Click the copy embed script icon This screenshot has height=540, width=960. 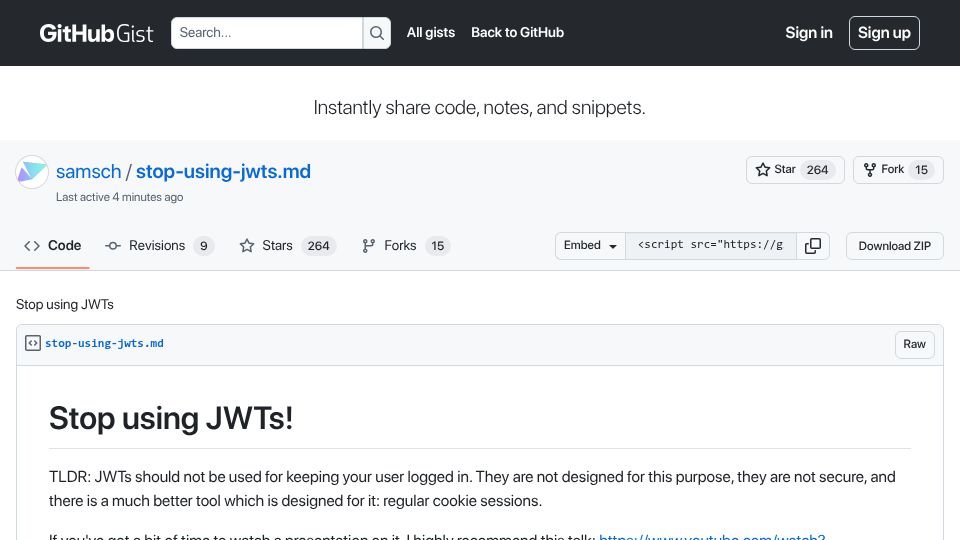tap(812, 246)
